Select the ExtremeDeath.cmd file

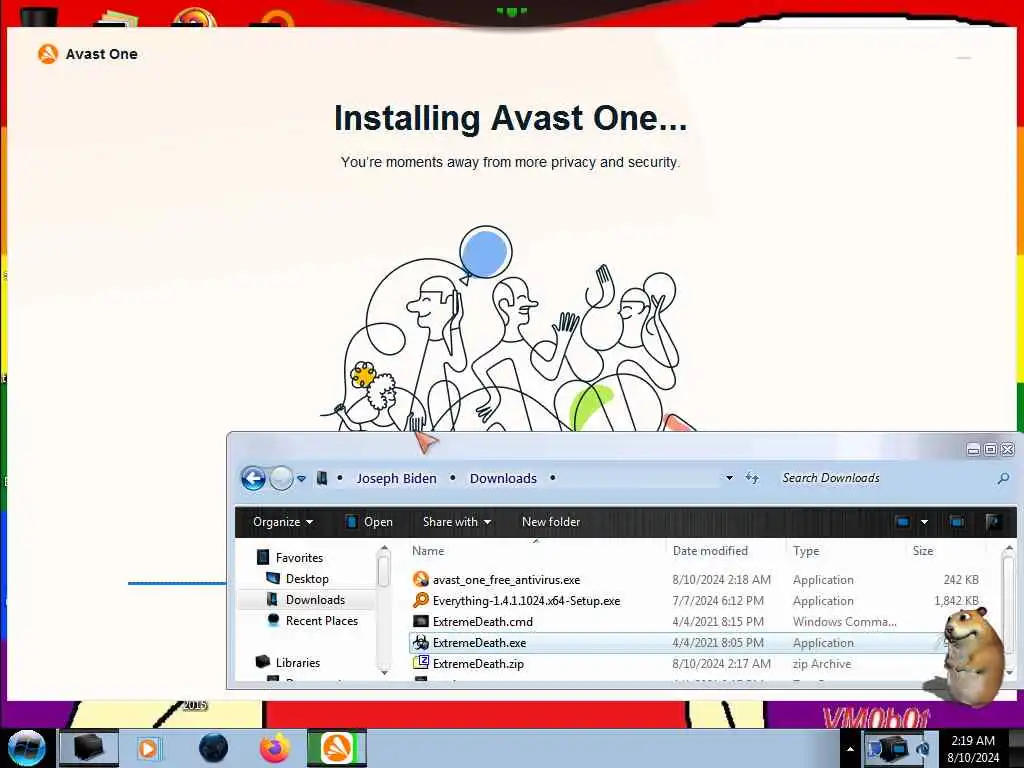click(483, 622)
